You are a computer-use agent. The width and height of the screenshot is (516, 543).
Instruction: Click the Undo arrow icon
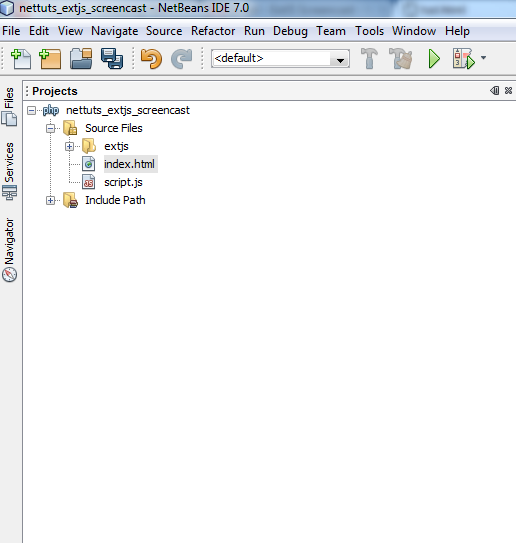151,59
